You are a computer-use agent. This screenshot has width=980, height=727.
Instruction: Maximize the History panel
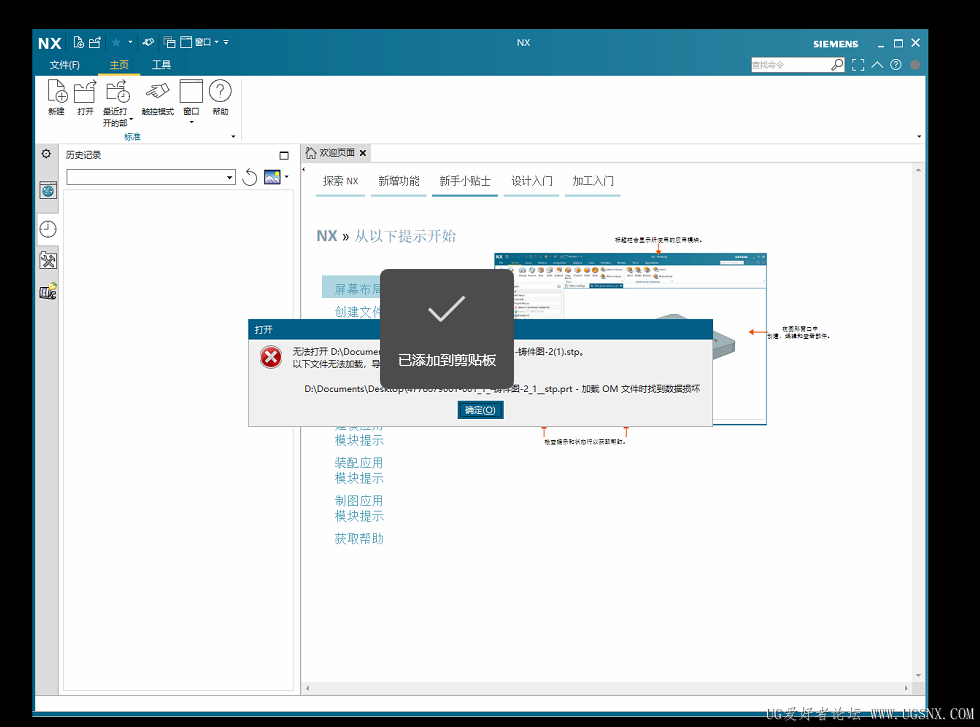point(284,155)
